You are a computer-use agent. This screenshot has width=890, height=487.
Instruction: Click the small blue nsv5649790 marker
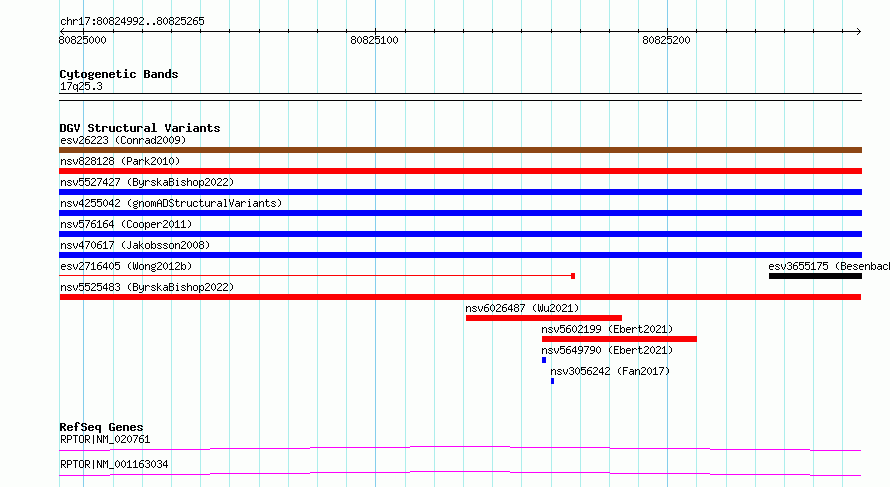[x=544, y=360]
